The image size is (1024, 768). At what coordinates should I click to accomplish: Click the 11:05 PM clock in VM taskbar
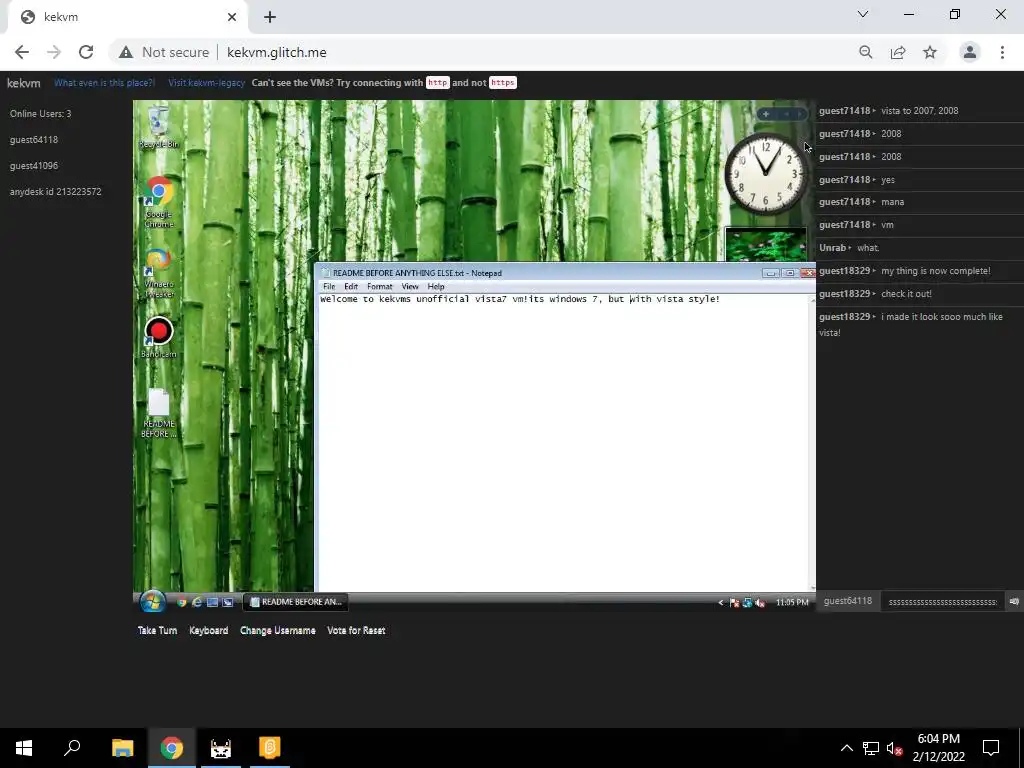(x=792, y=602)
